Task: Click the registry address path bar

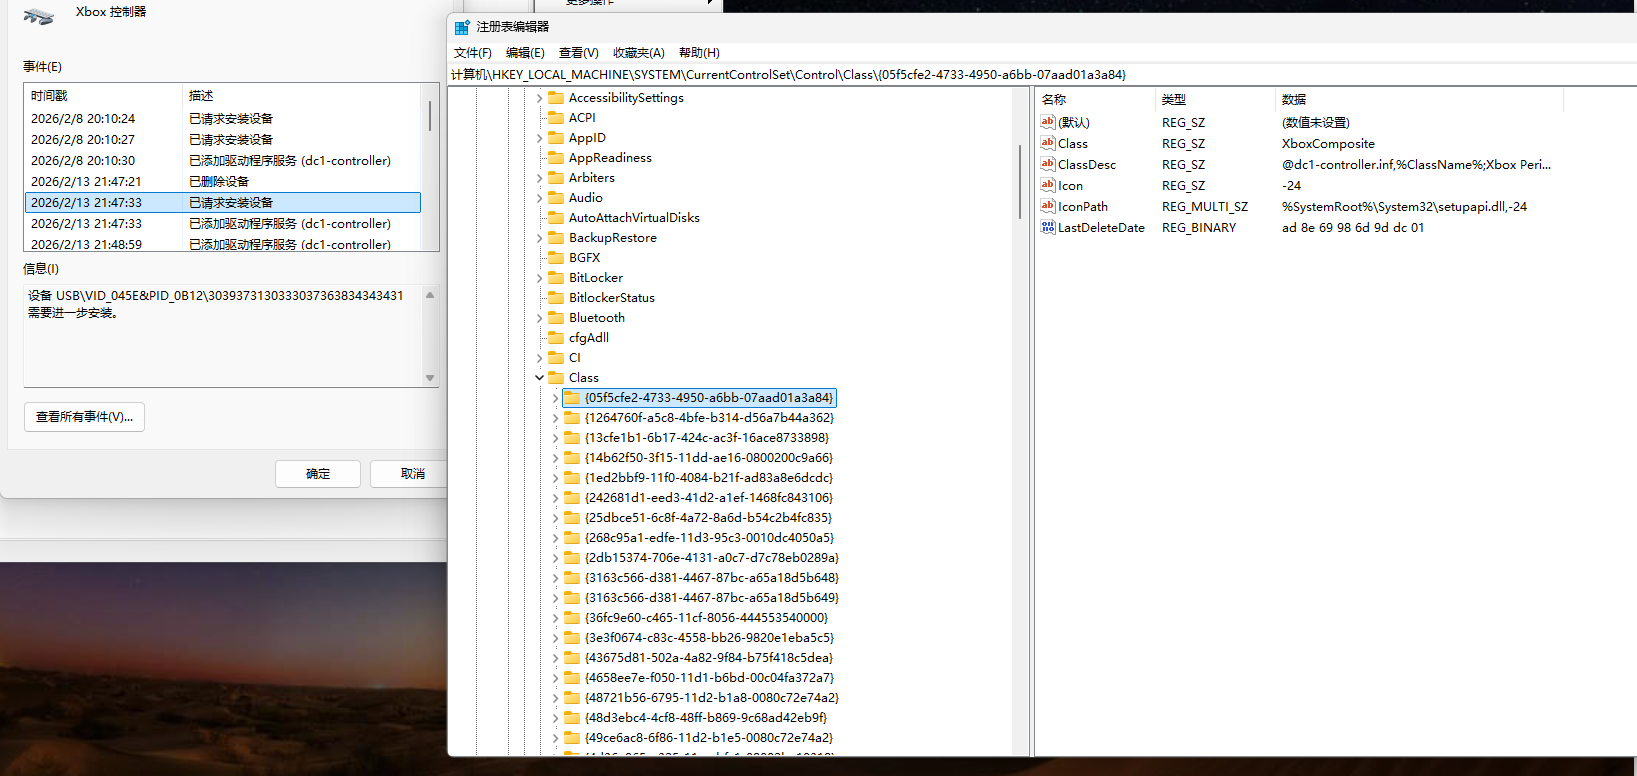Action: tap(1040, 75)
